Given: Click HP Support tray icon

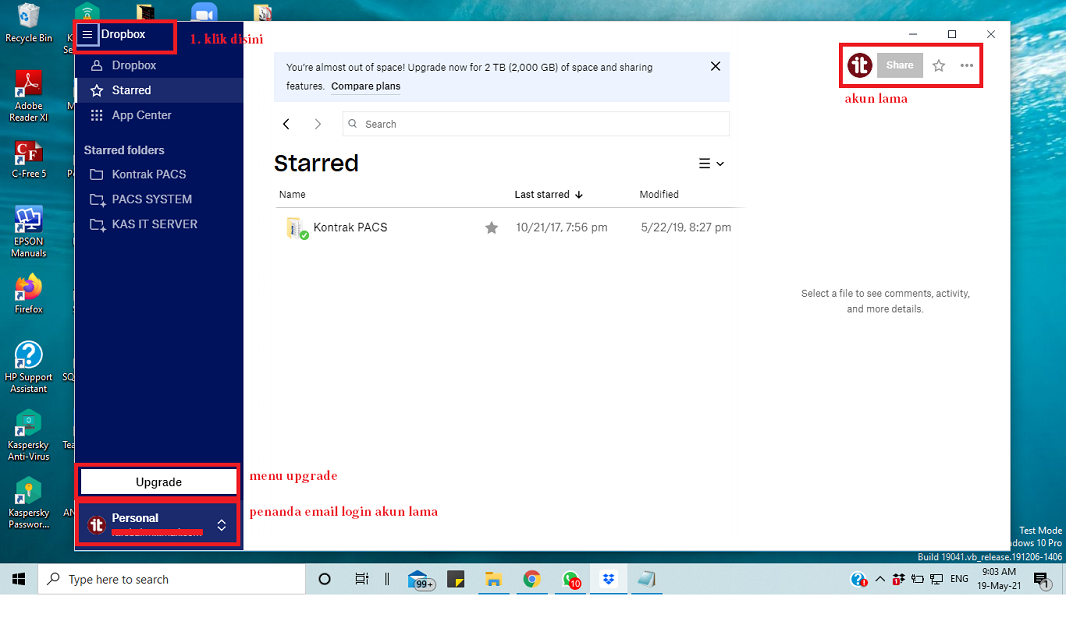Looking at the screenshot, I should [x=859, y=580].
